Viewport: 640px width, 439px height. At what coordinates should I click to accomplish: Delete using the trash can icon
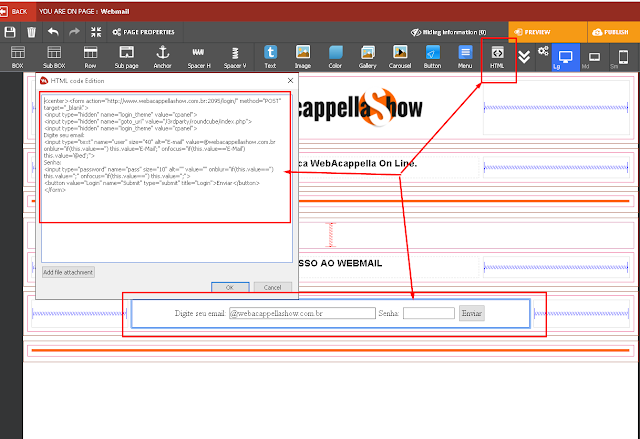pos(31,32)
